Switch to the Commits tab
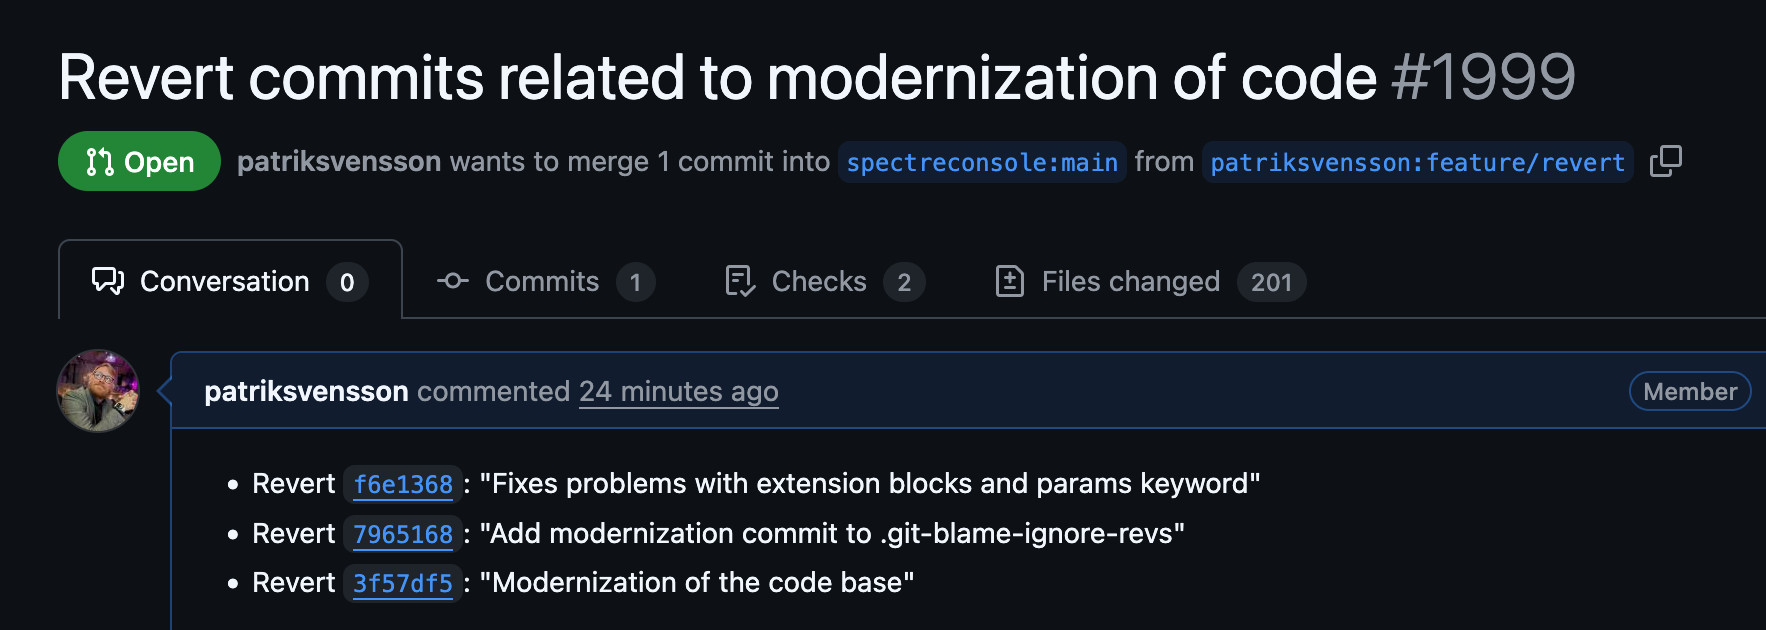The image size is (1766, 630). pos(542,282)
